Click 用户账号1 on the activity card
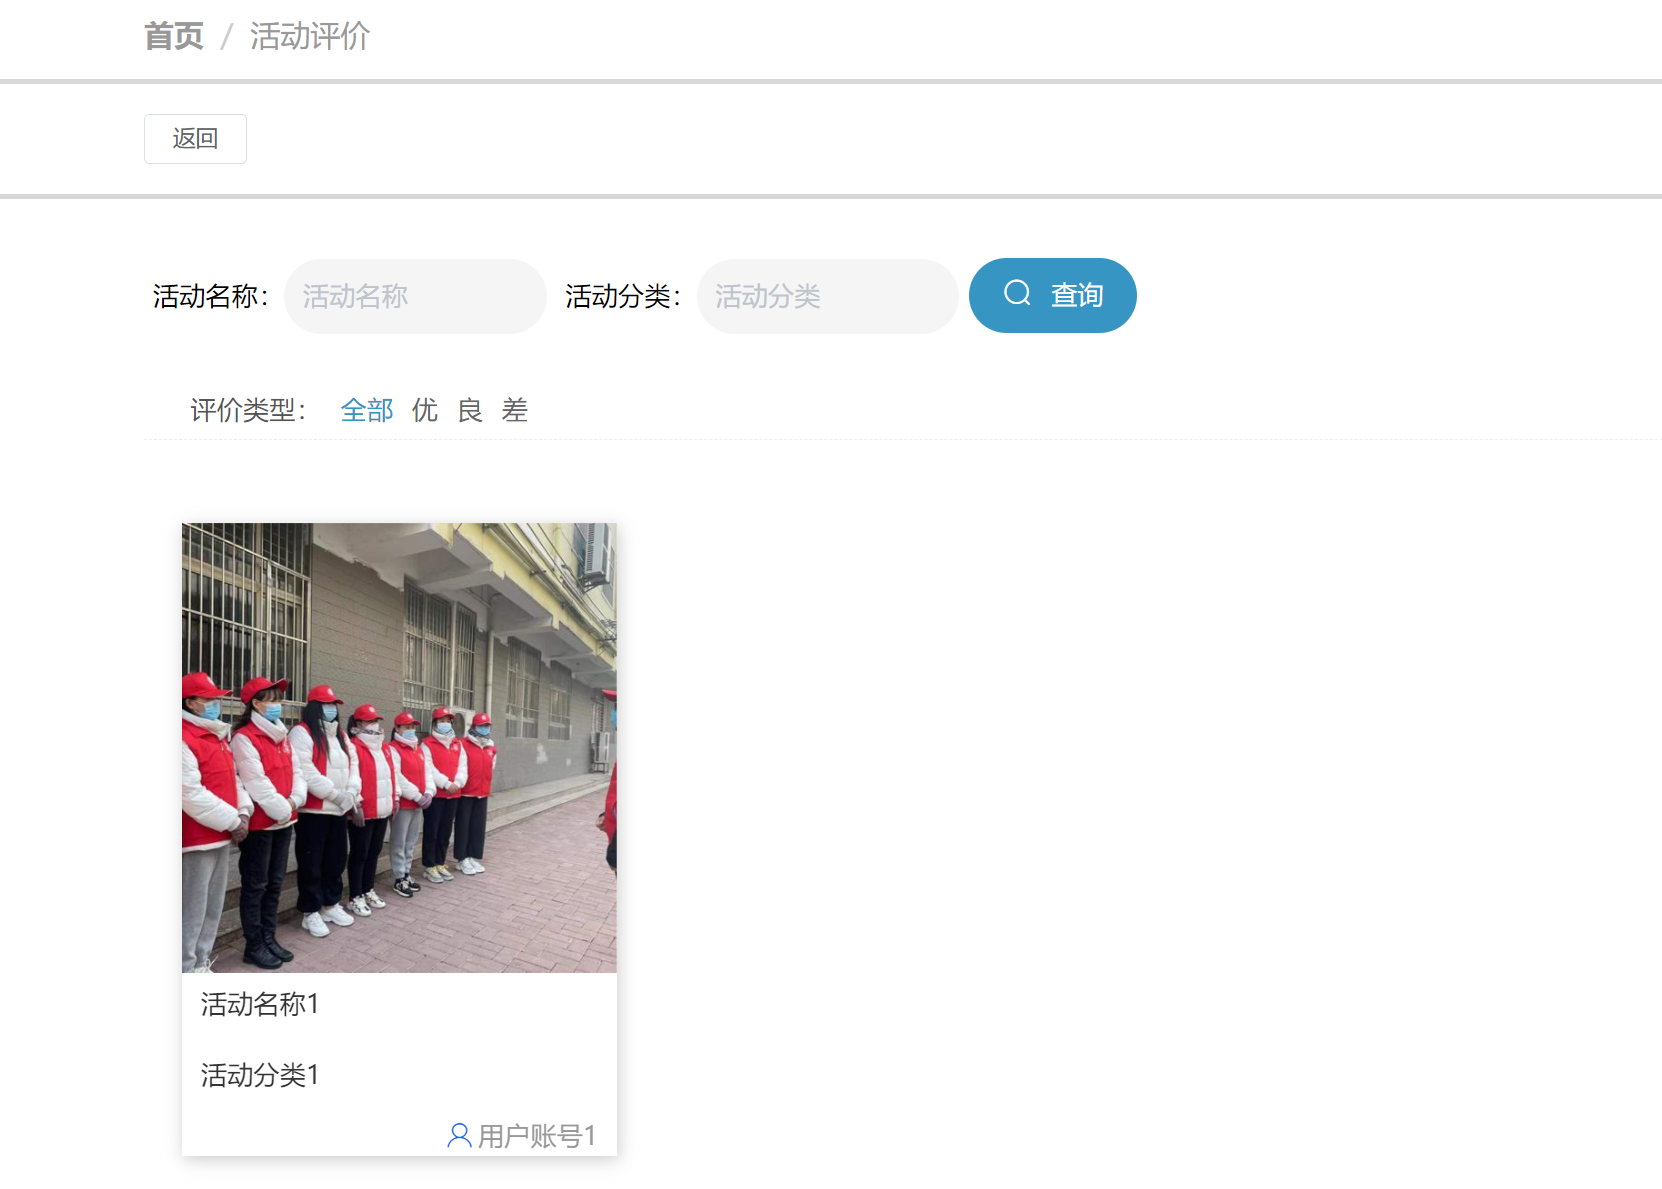The width and height of the screenshot is (1662, 1189). (536, 1135)
